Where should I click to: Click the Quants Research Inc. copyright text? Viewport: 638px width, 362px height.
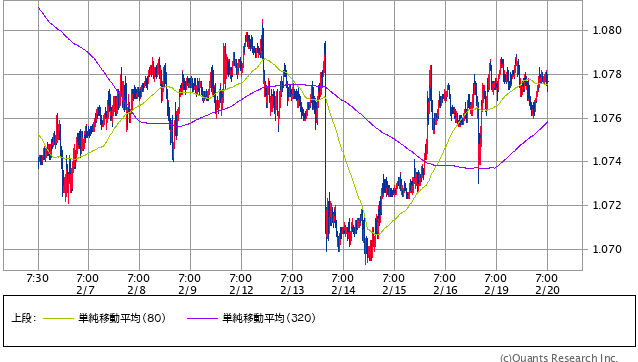point(559,358)
